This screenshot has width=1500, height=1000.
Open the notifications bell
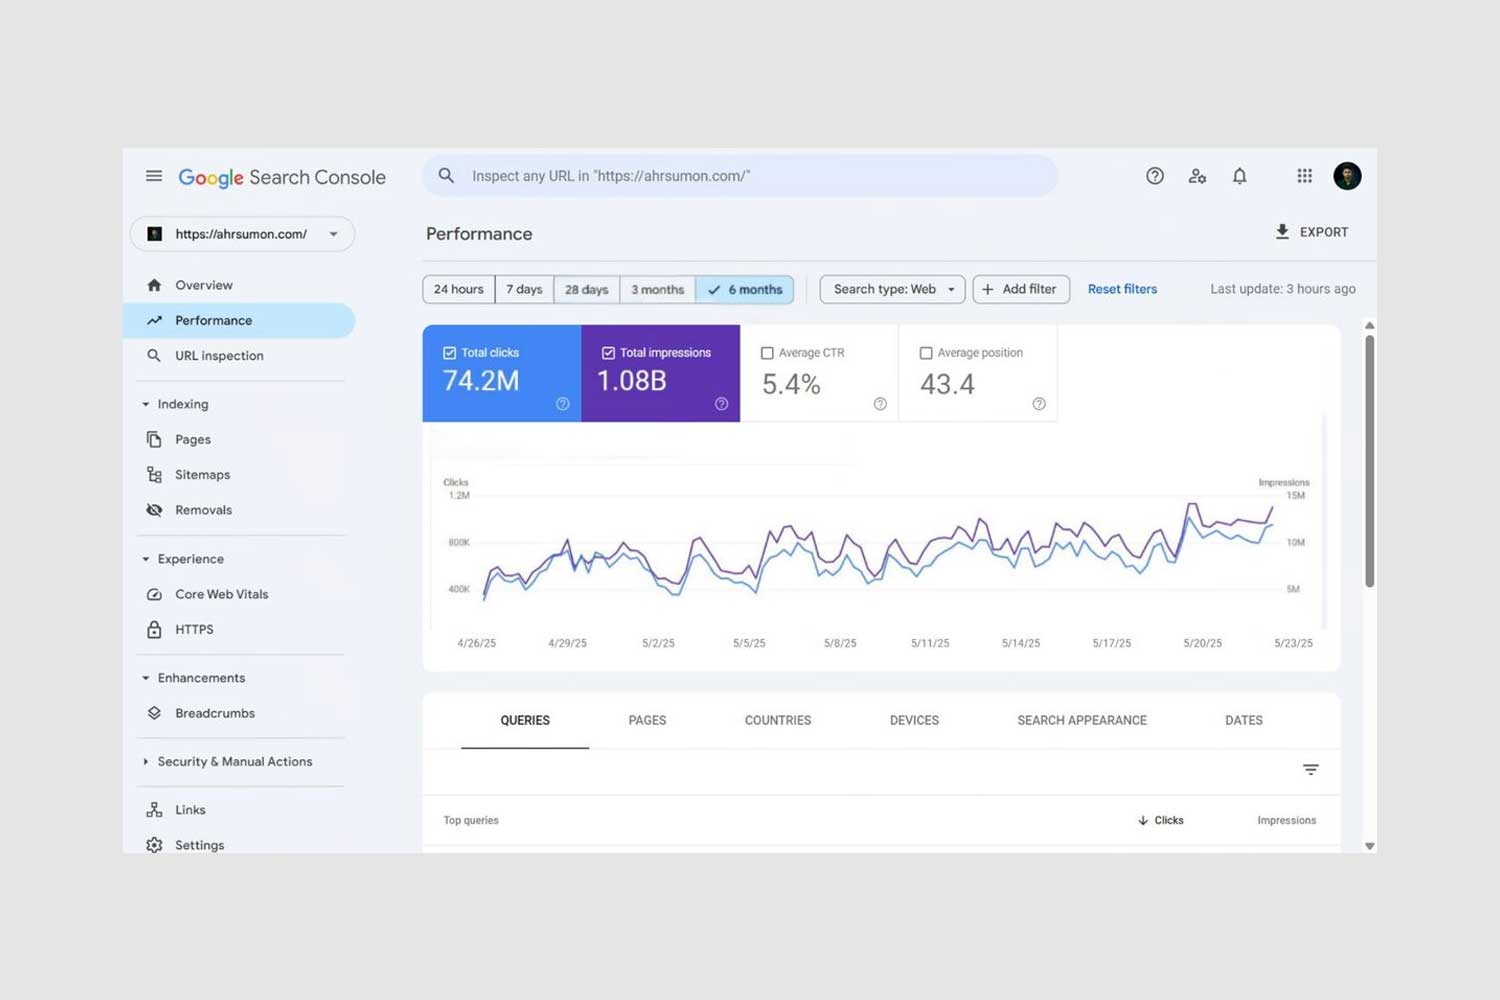(1240, 176)
